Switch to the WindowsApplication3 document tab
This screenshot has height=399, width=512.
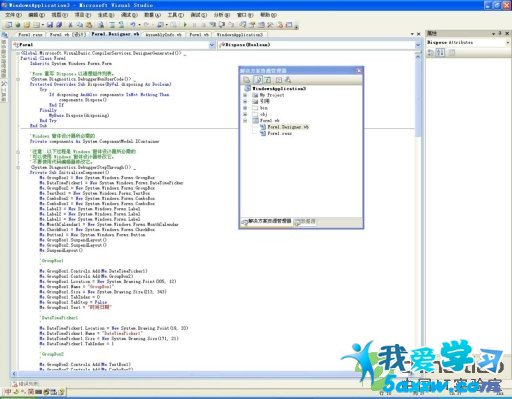[x=240, y=34]
